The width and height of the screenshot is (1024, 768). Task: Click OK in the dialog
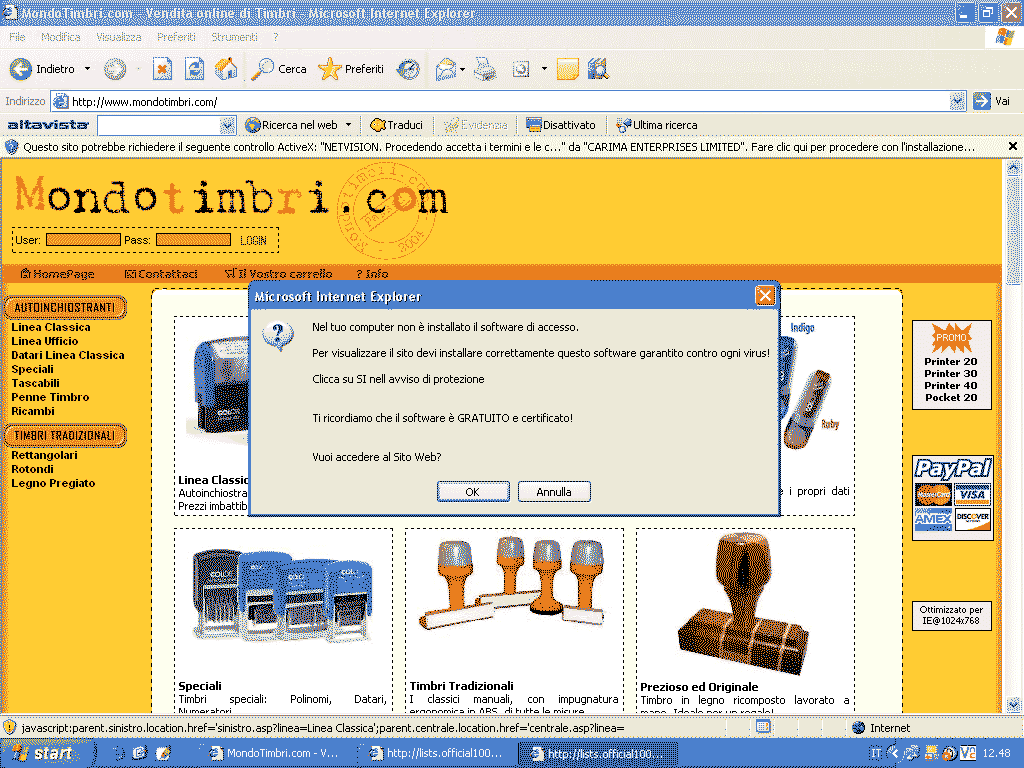(x=473, y=492)
